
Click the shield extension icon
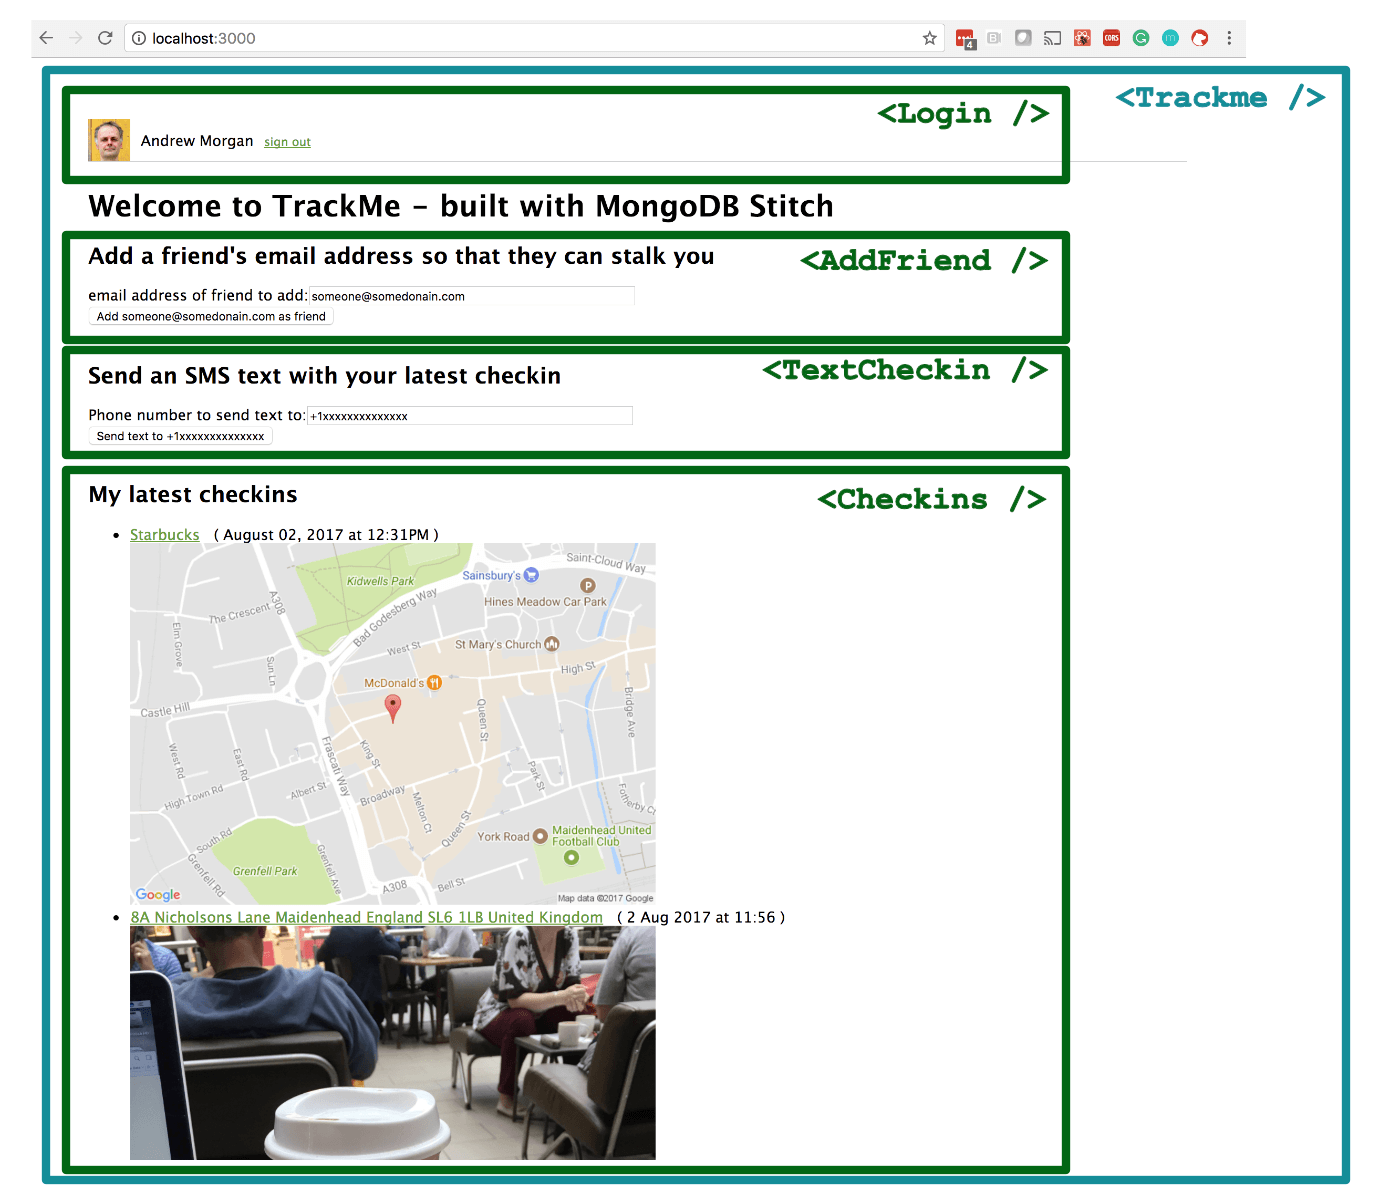click(1023, 37)
